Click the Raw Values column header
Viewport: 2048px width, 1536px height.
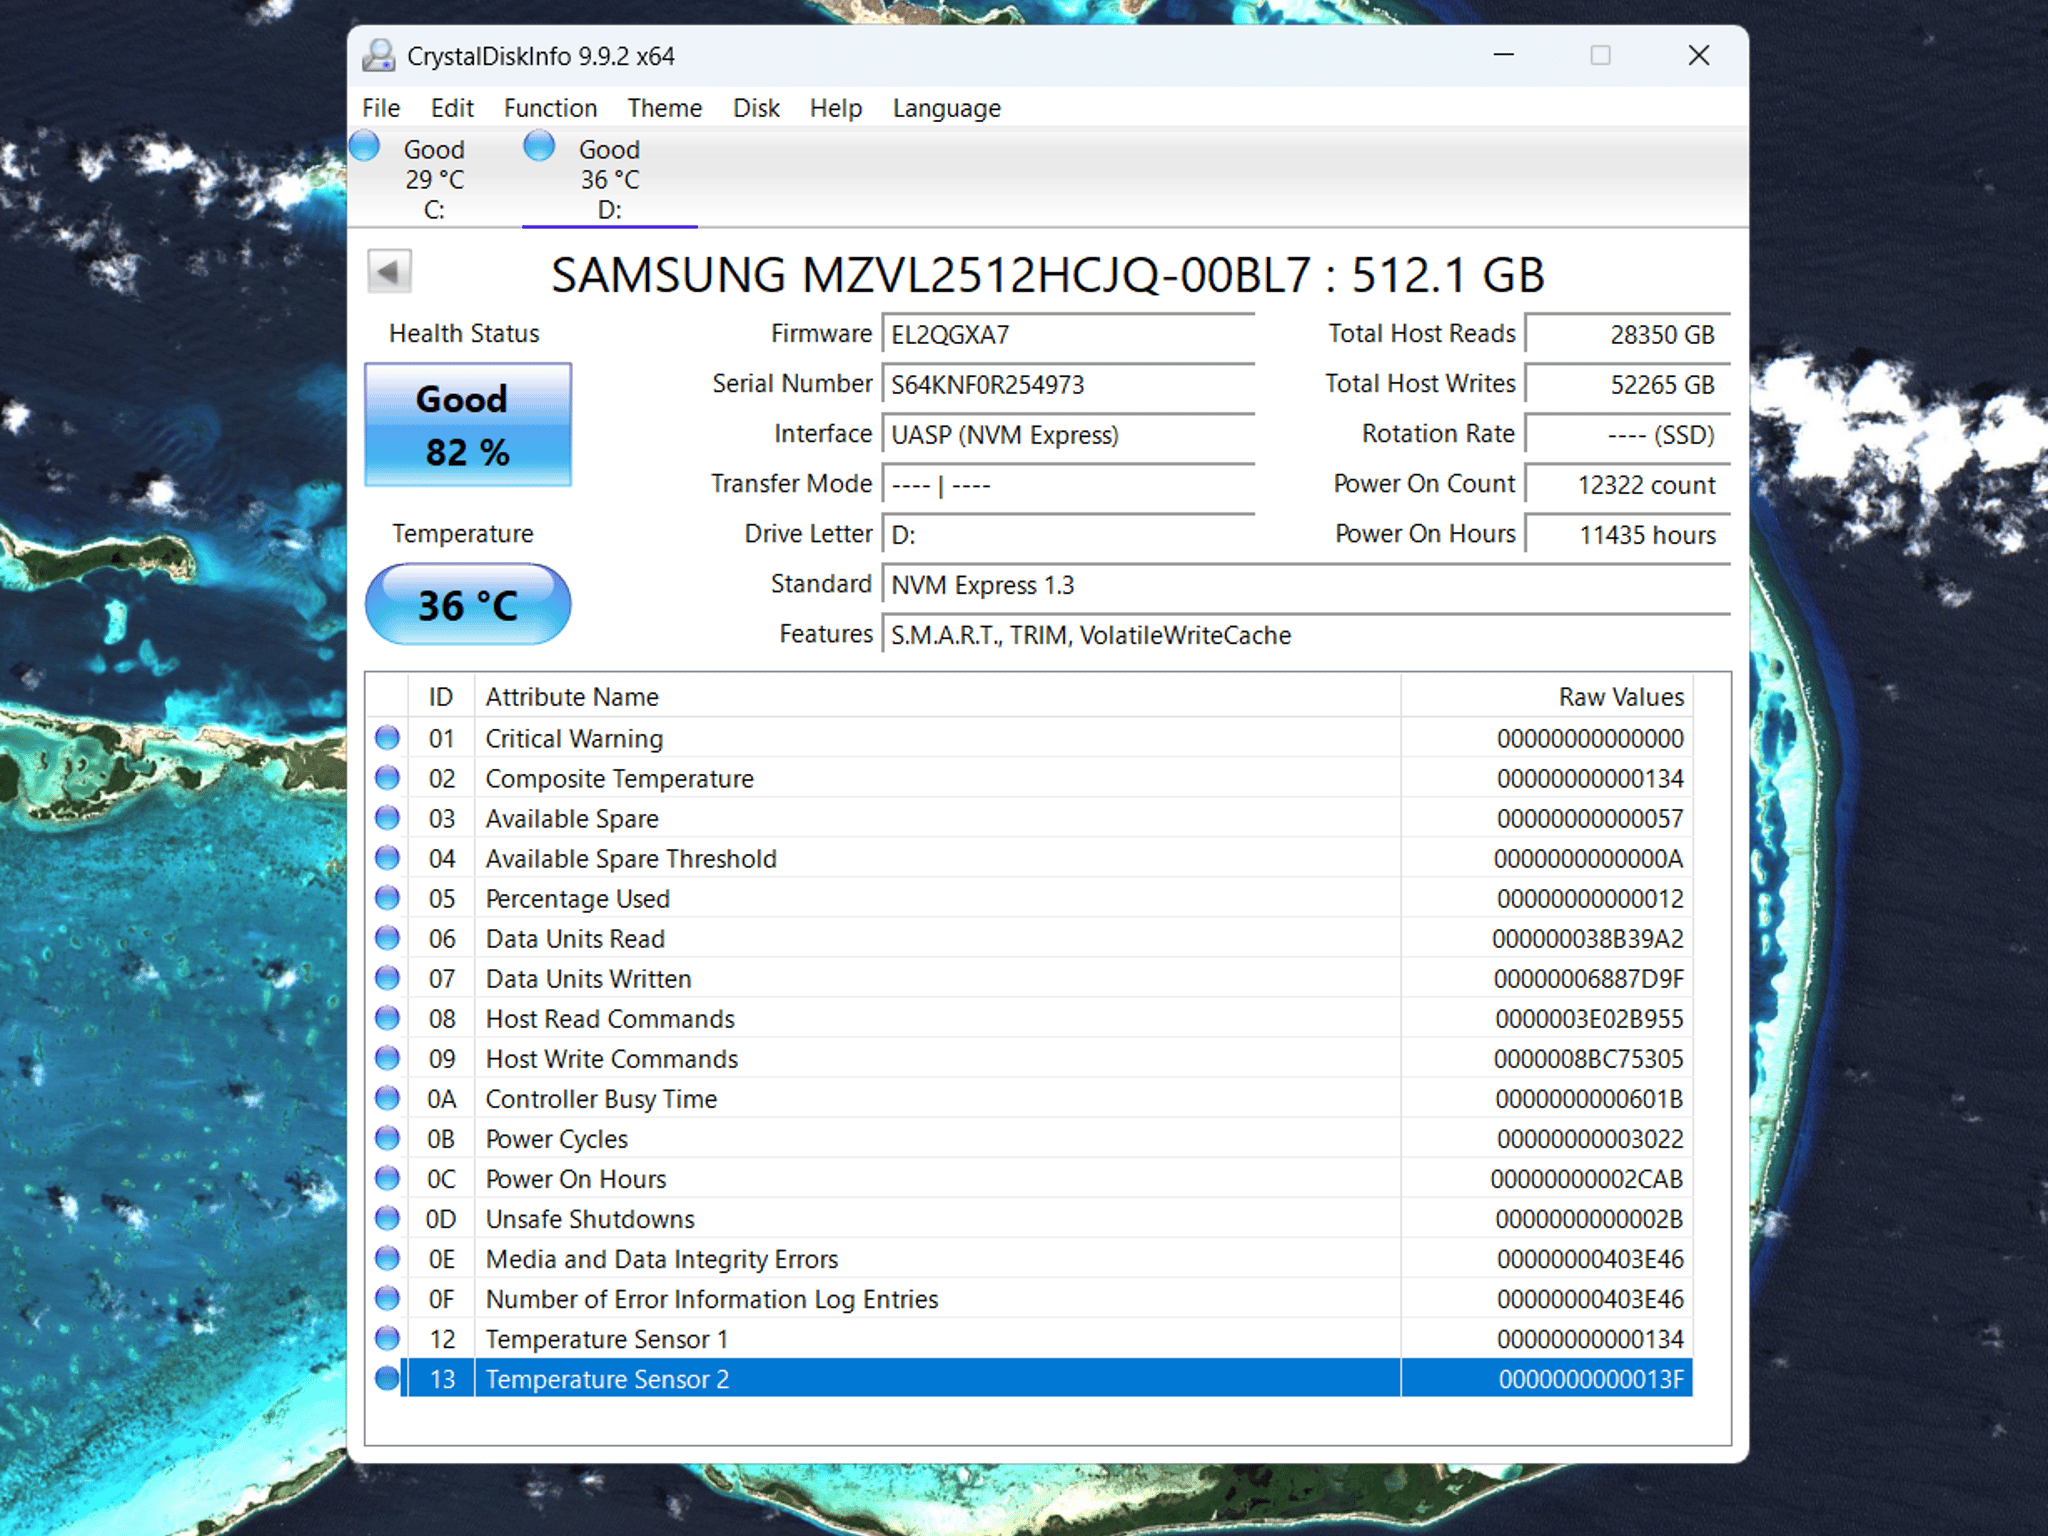coord(1546,696)
